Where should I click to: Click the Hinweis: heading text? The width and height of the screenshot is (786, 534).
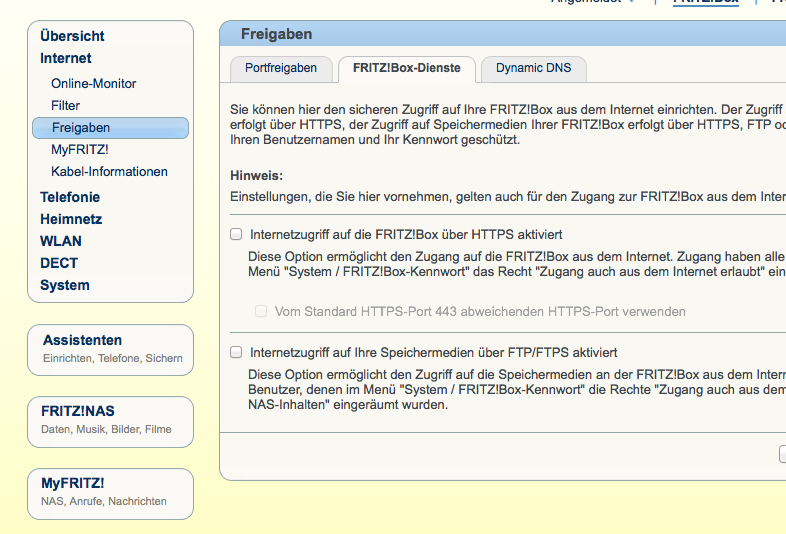coord(257,175)
